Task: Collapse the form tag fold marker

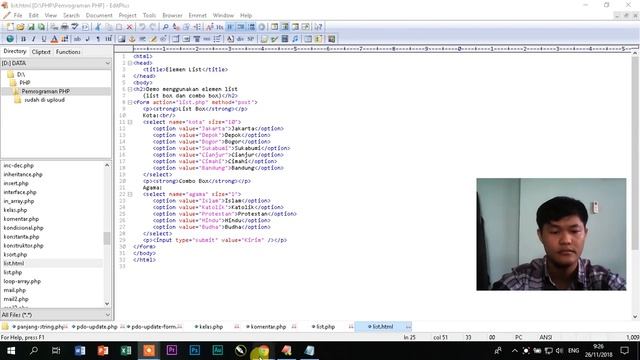Action: [130, 102]
